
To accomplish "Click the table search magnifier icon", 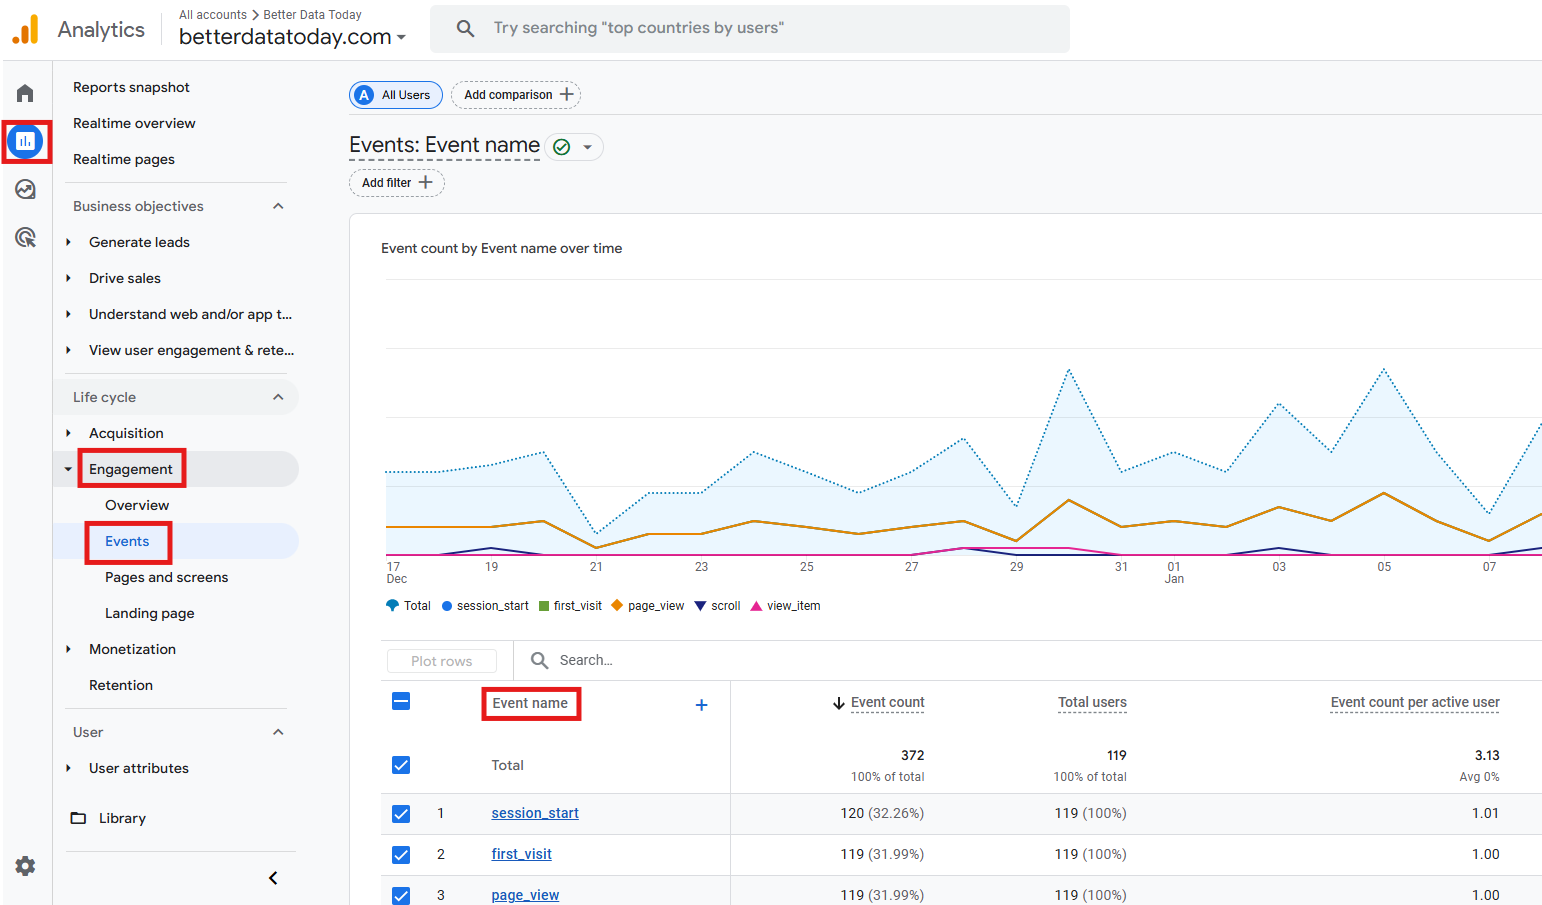I will [539, 660].
